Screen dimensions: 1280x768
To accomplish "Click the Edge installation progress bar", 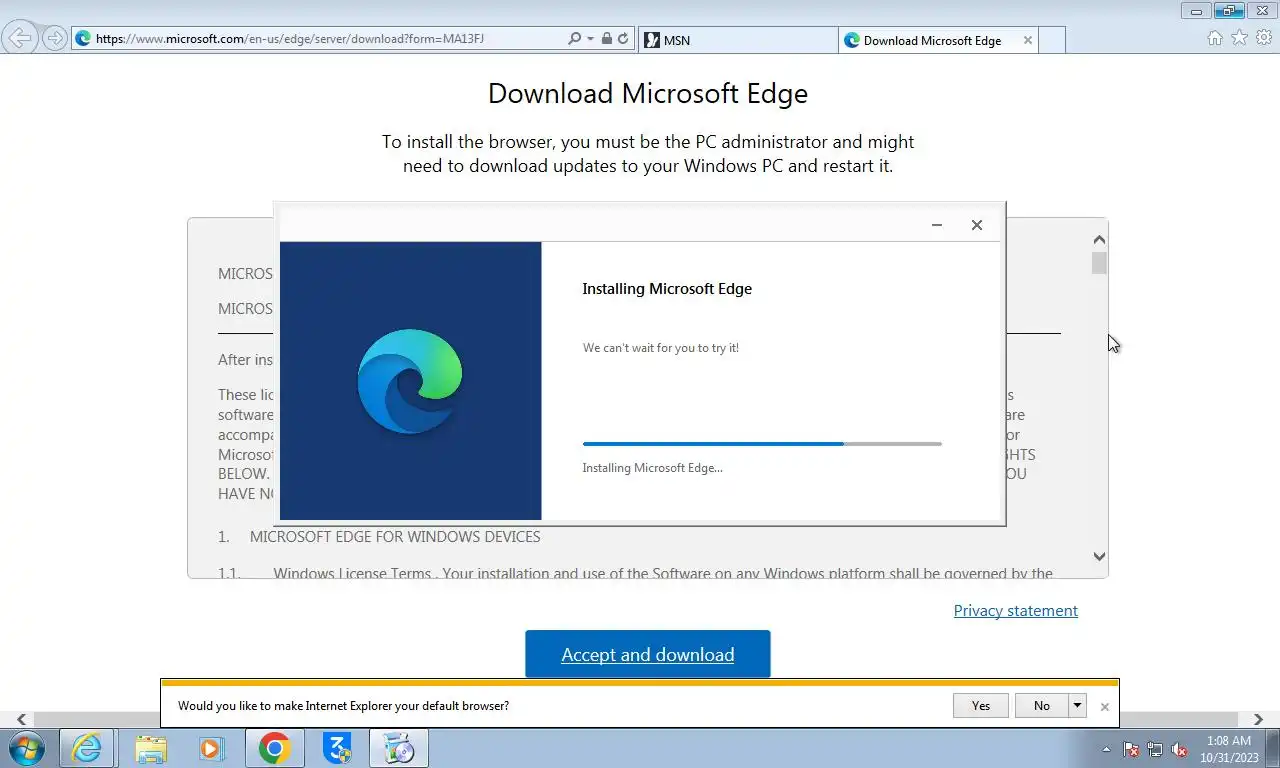I will coord(762,443).
